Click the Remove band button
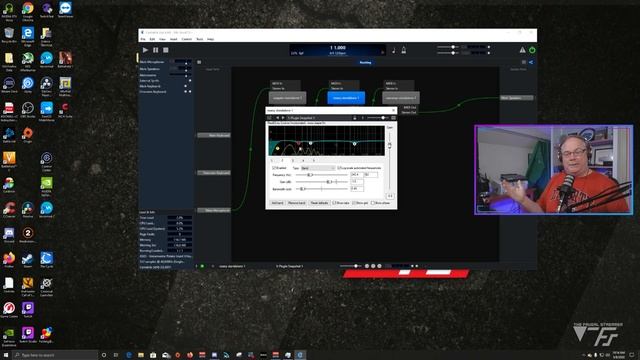 296,203
